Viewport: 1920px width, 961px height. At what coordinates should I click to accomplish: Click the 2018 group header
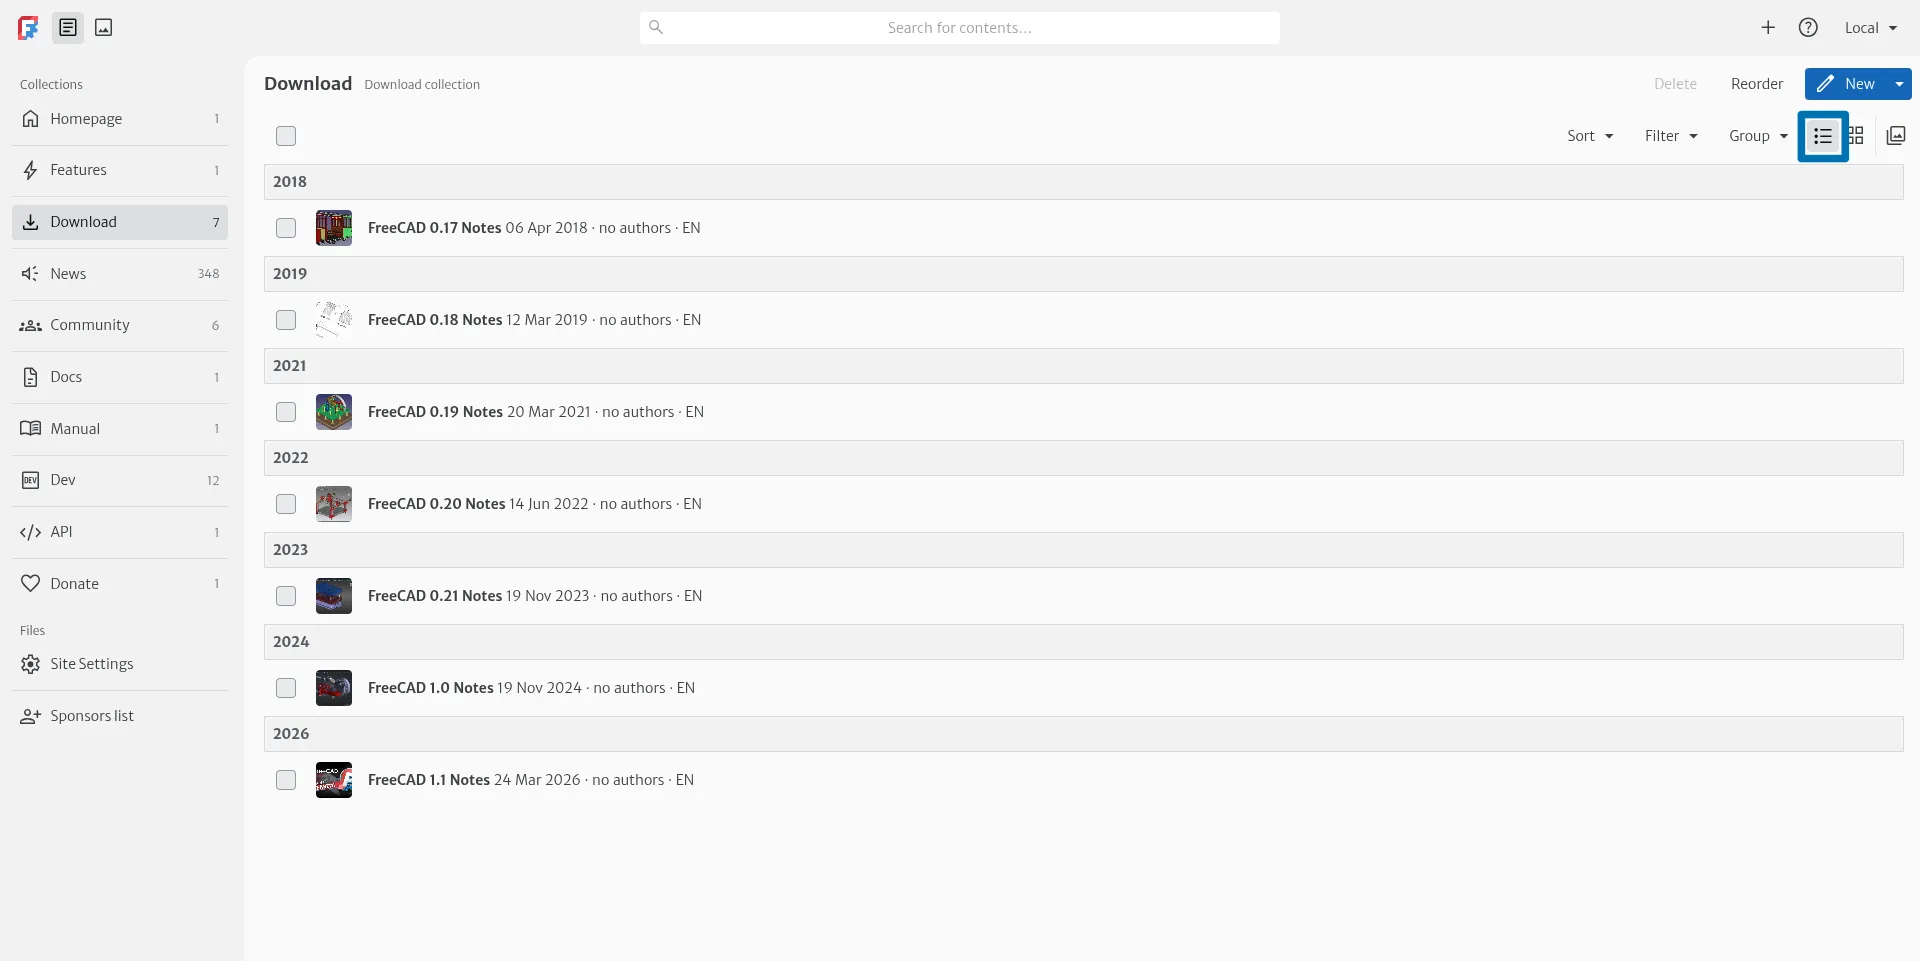1084,182
